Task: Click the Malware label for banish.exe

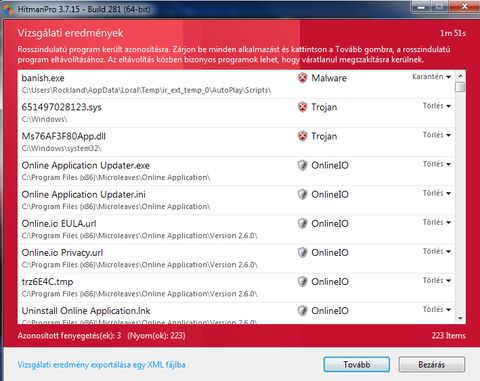Action: tap(329, 78)
